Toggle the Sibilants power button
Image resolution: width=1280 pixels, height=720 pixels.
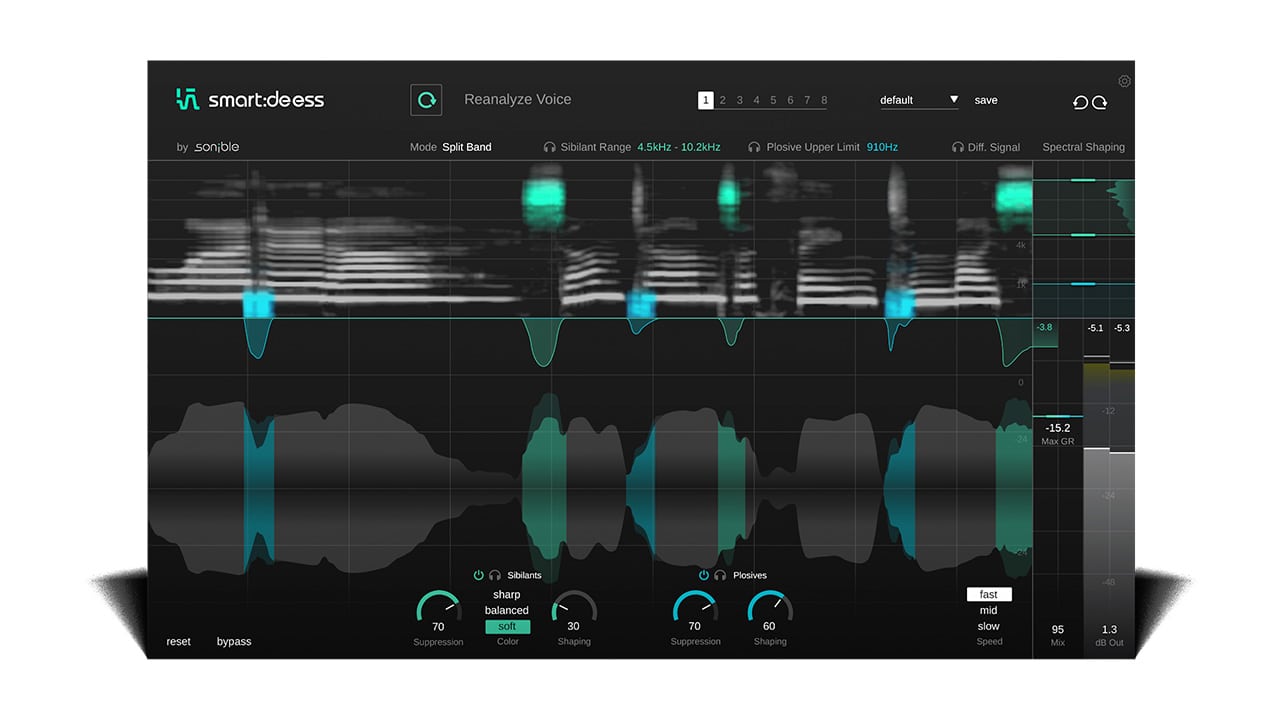coord(479,576)
